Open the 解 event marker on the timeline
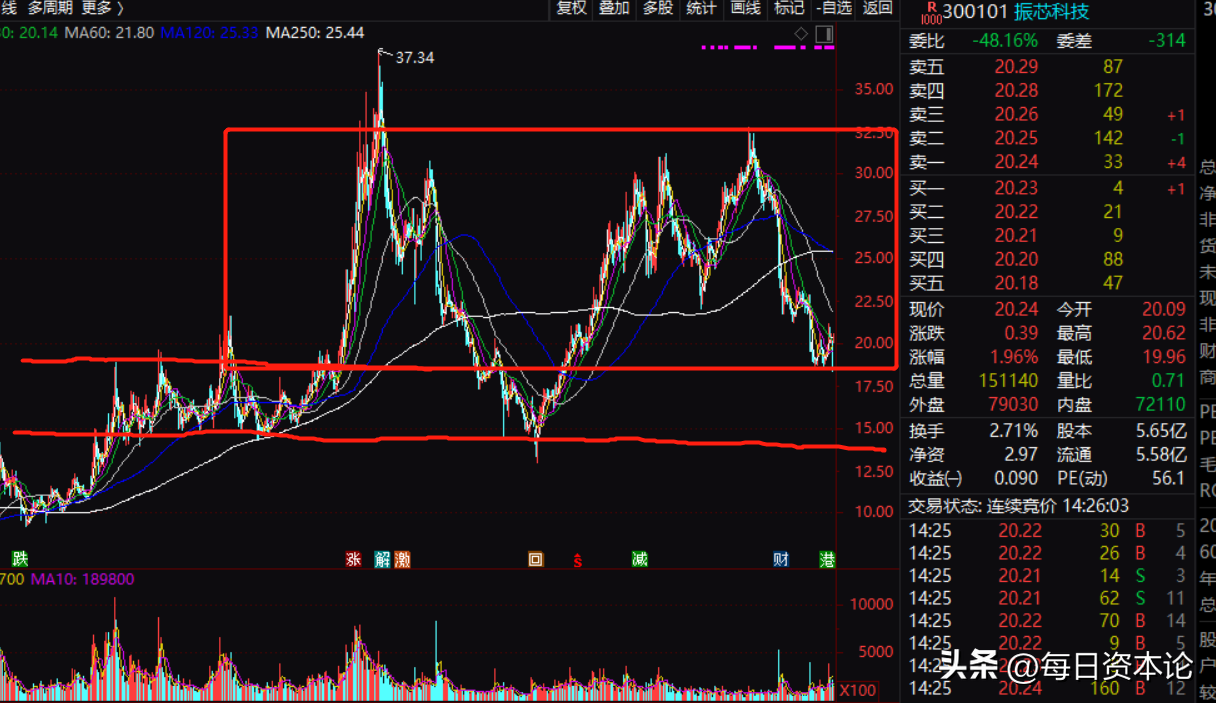Screen dimensions: 1216x703 tap(382, 559)
